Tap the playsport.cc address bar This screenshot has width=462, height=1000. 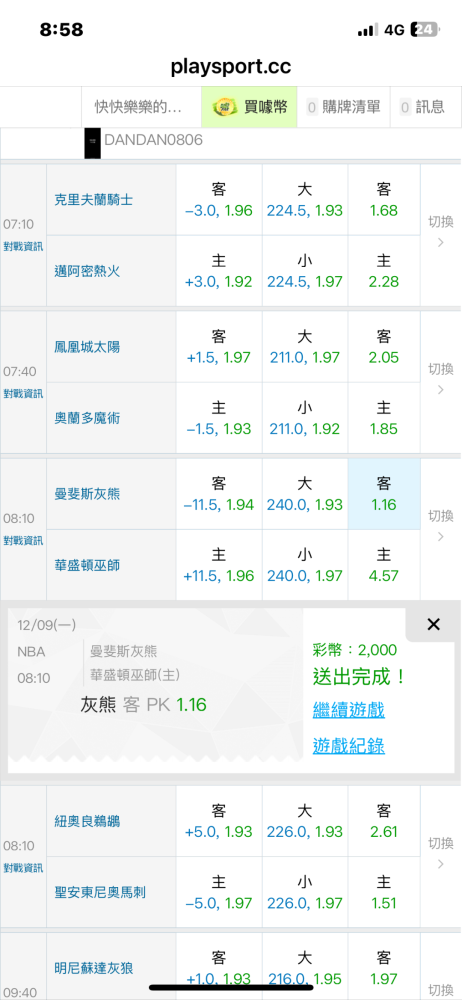pos(231,67)
